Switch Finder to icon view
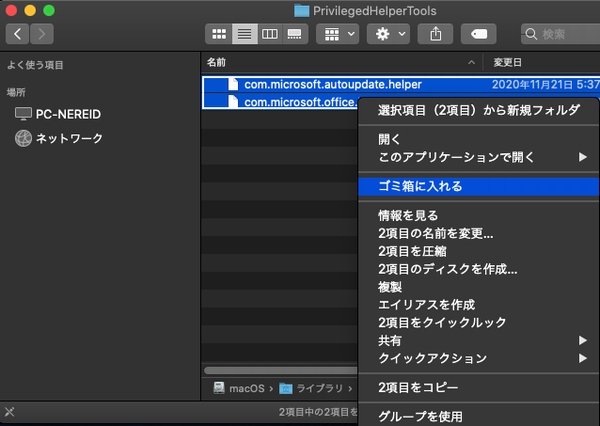600x426 pixels. tap(219, 34)
